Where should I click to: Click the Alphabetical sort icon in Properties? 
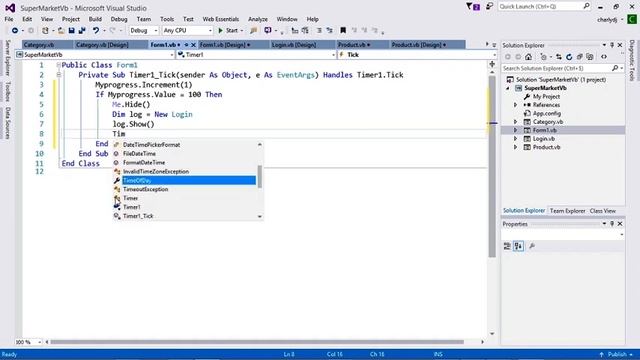[518, 246]
